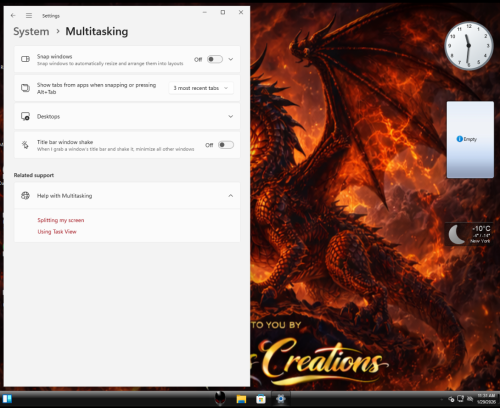Click the Alienware head taskbar icon
This screenshot has width=500, height=408.
(x=220, y=398)
